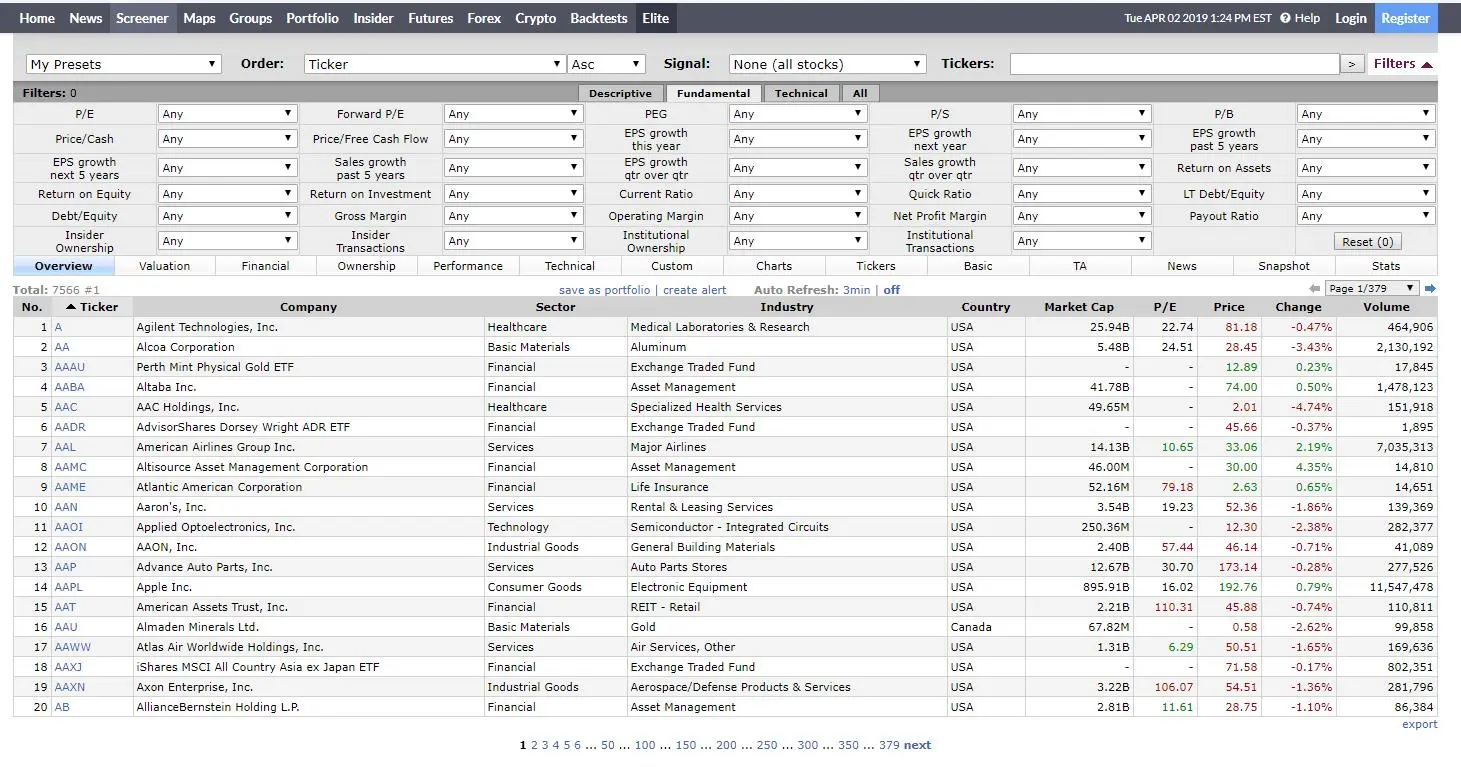1461x767 pixels.
Task: Select the Performance view tab
Action: click(468, 266)
